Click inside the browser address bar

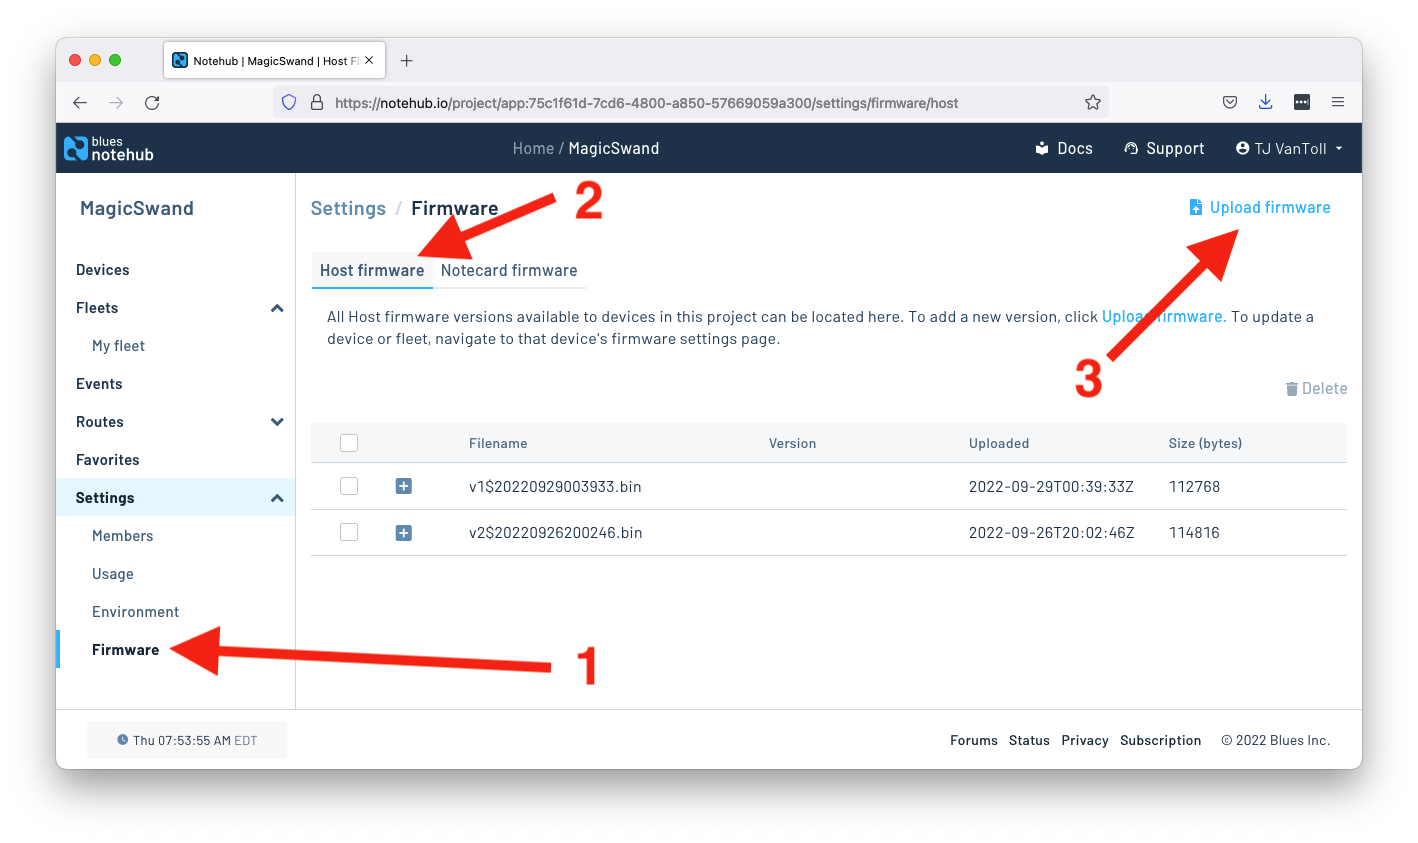(700, 102)
